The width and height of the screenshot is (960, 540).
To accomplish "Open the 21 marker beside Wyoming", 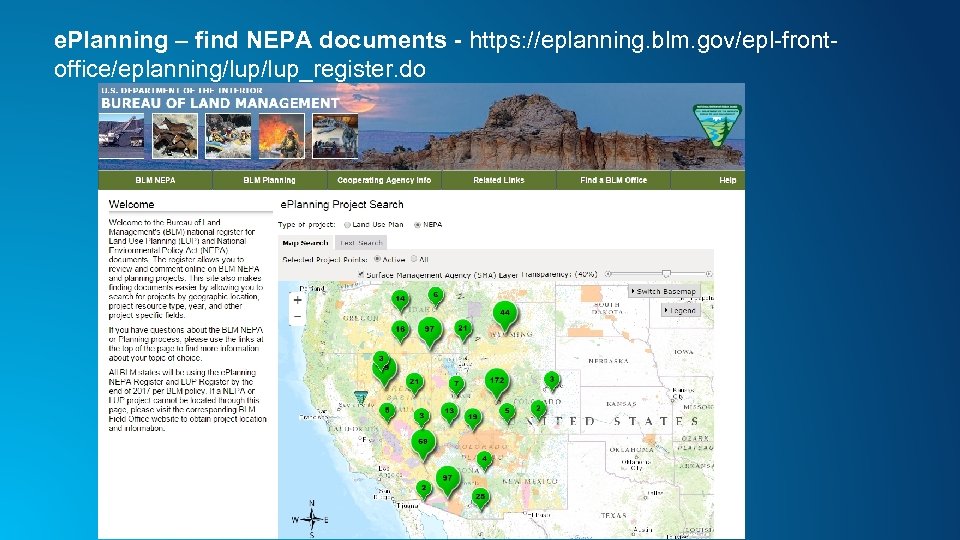I will click(x=463, y=331).
